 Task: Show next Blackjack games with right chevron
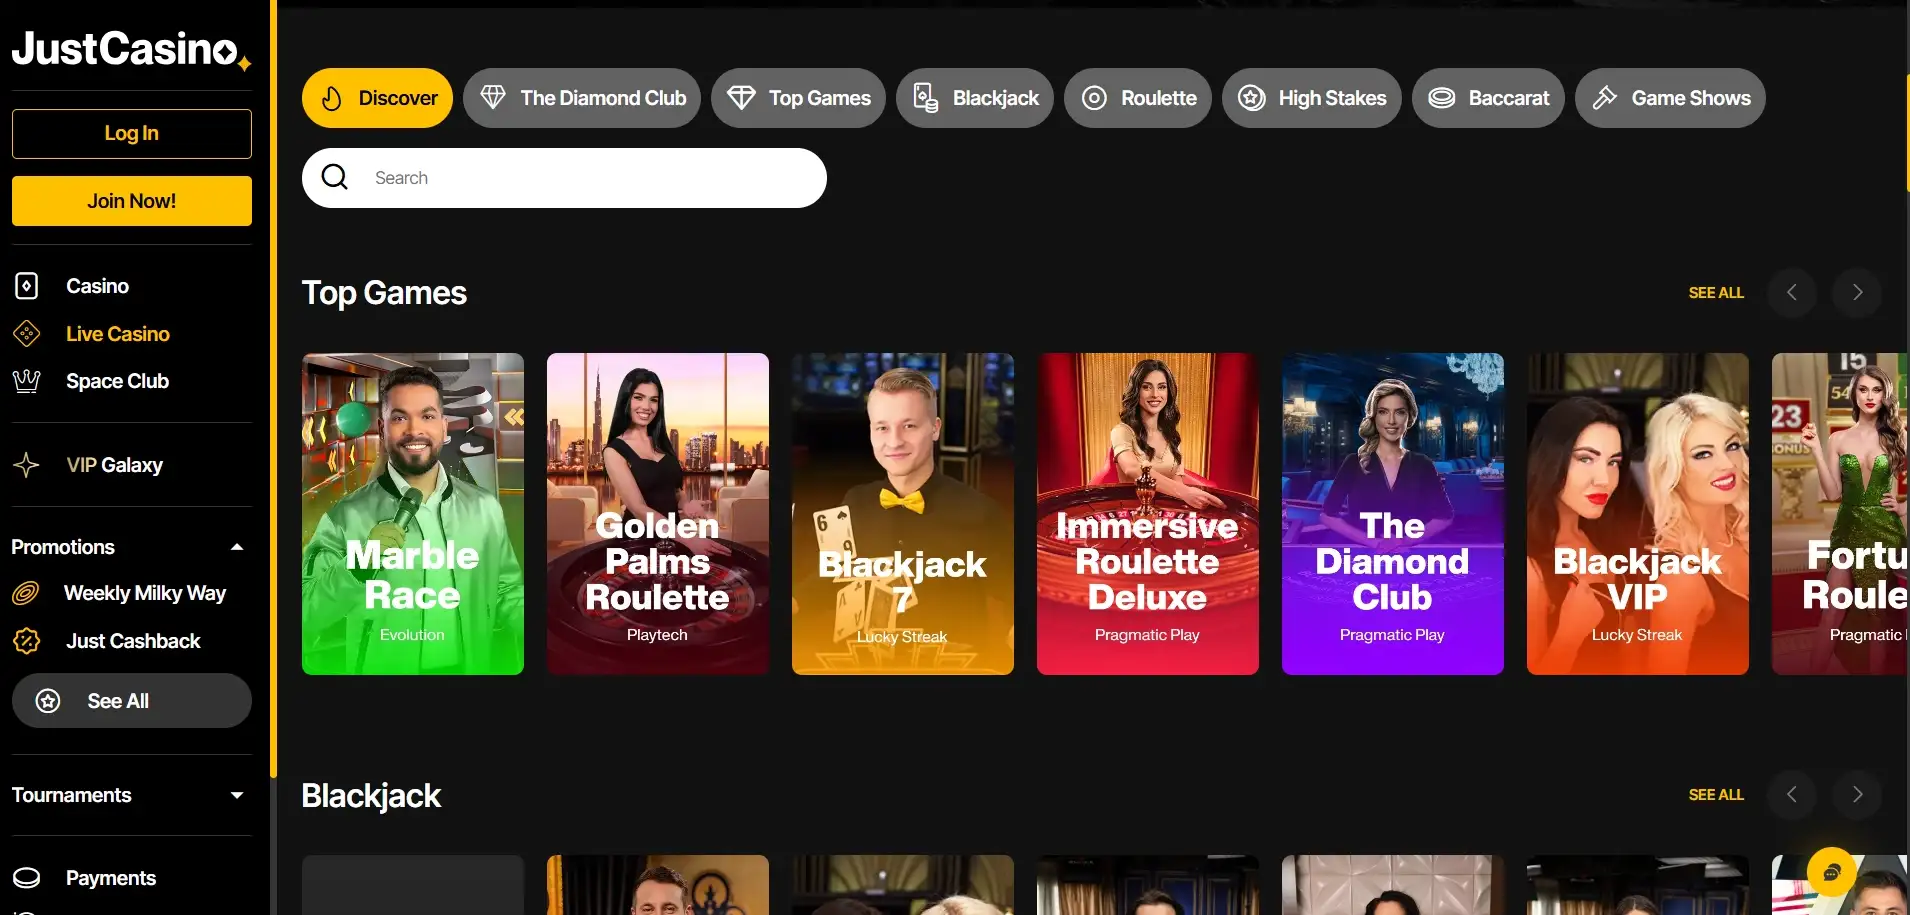1857,795
